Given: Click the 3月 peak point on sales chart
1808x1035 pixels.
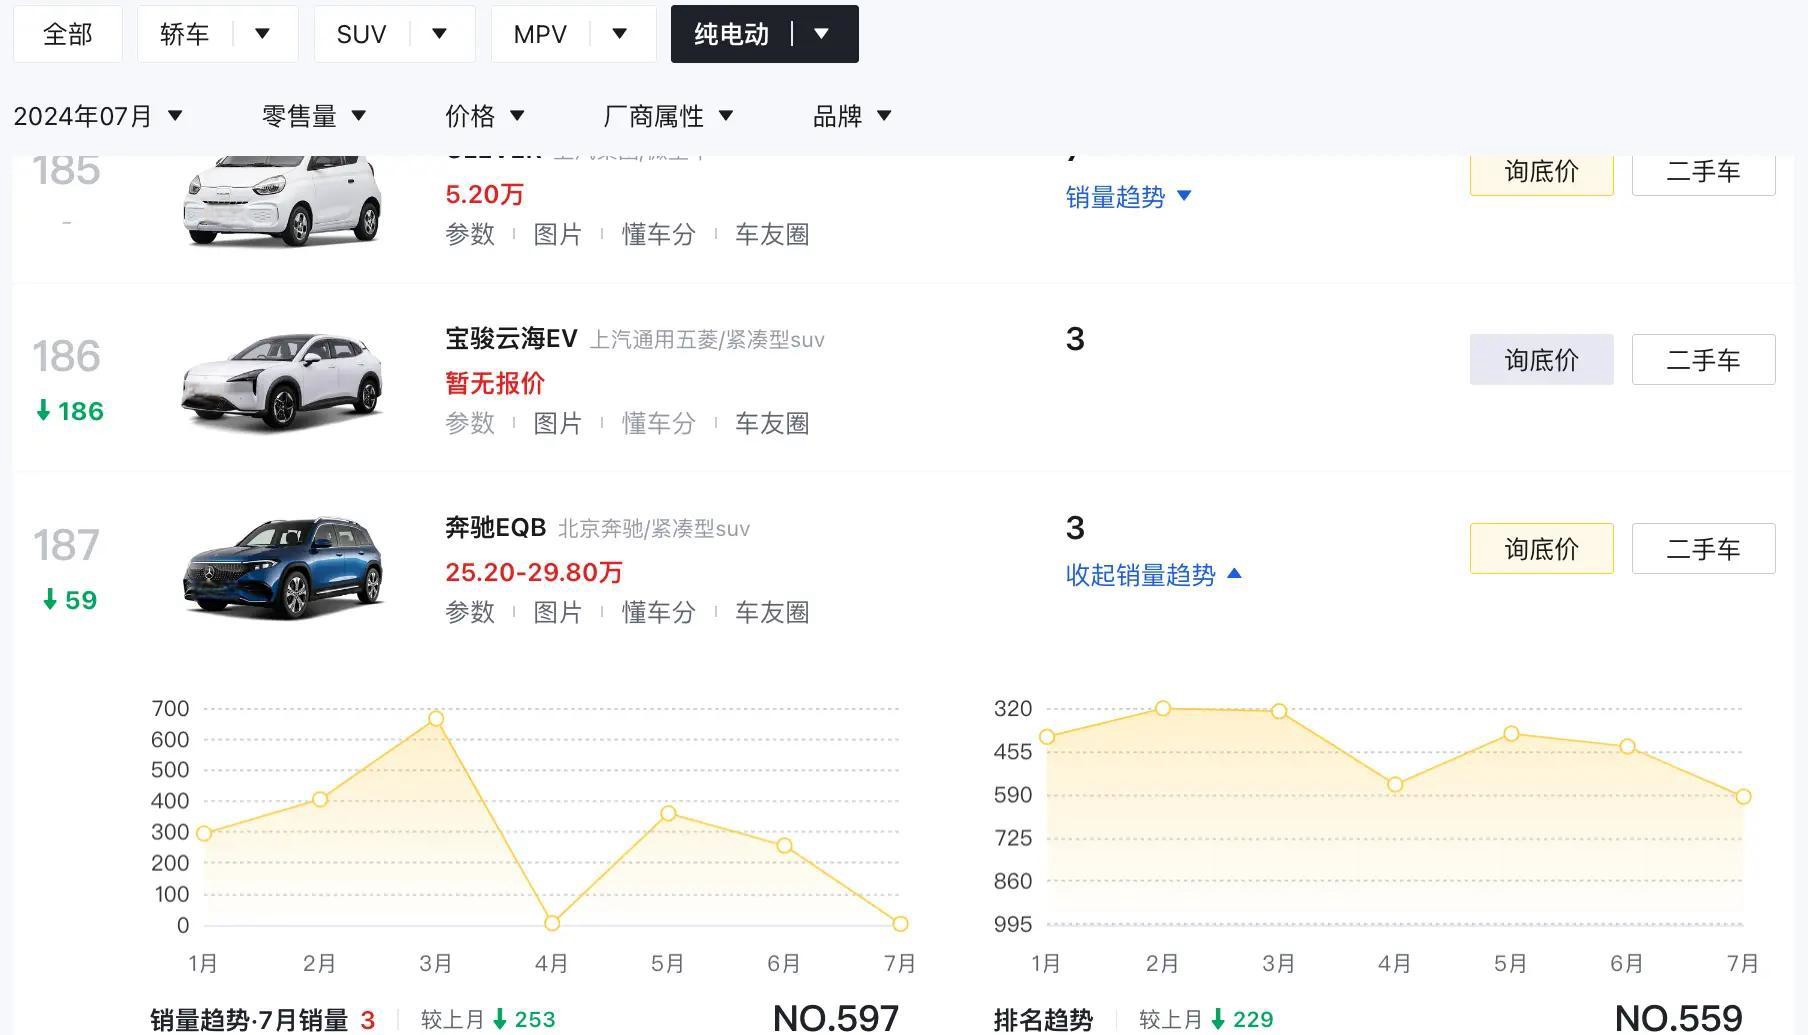Looking at the screenshot, I should (436, 719).
